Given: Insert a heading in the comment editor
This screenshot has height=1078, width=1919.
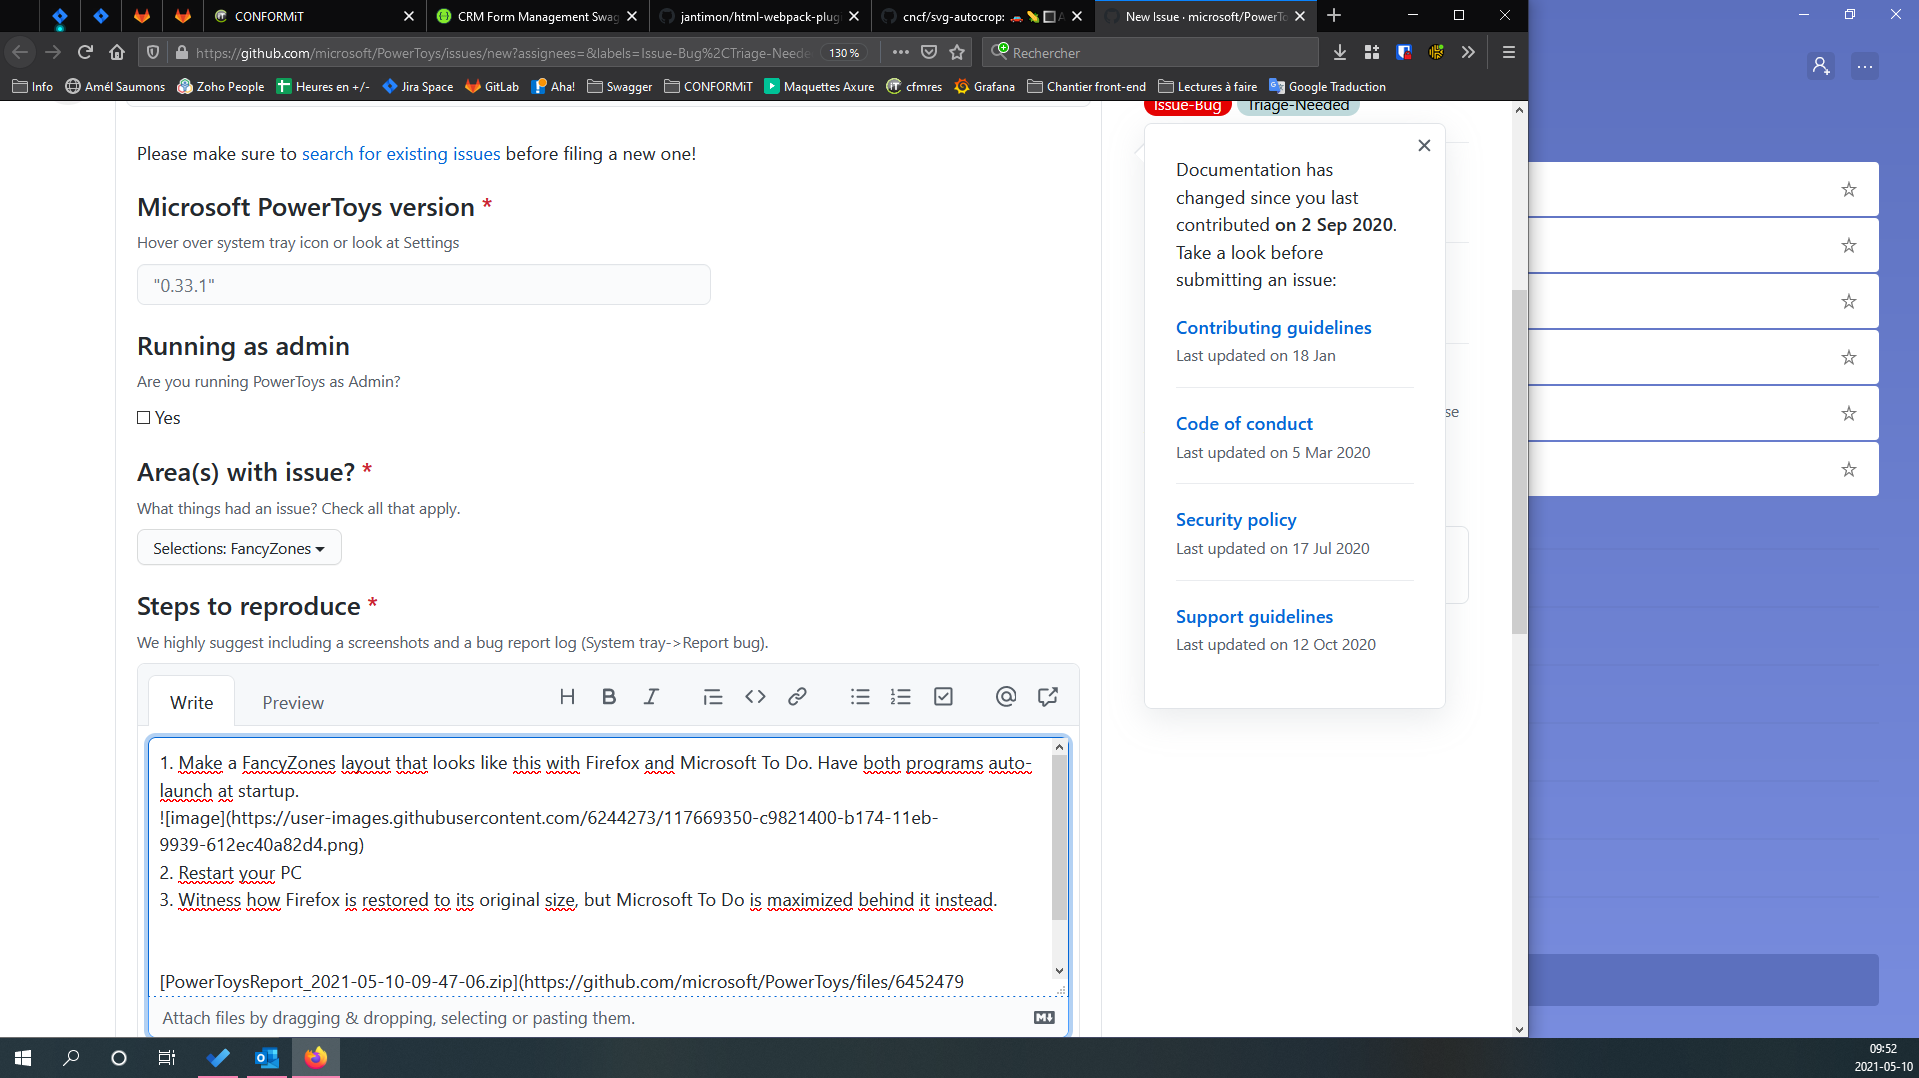Looking at the screenshot, I should pyautogui.click(x=567, y=696).
